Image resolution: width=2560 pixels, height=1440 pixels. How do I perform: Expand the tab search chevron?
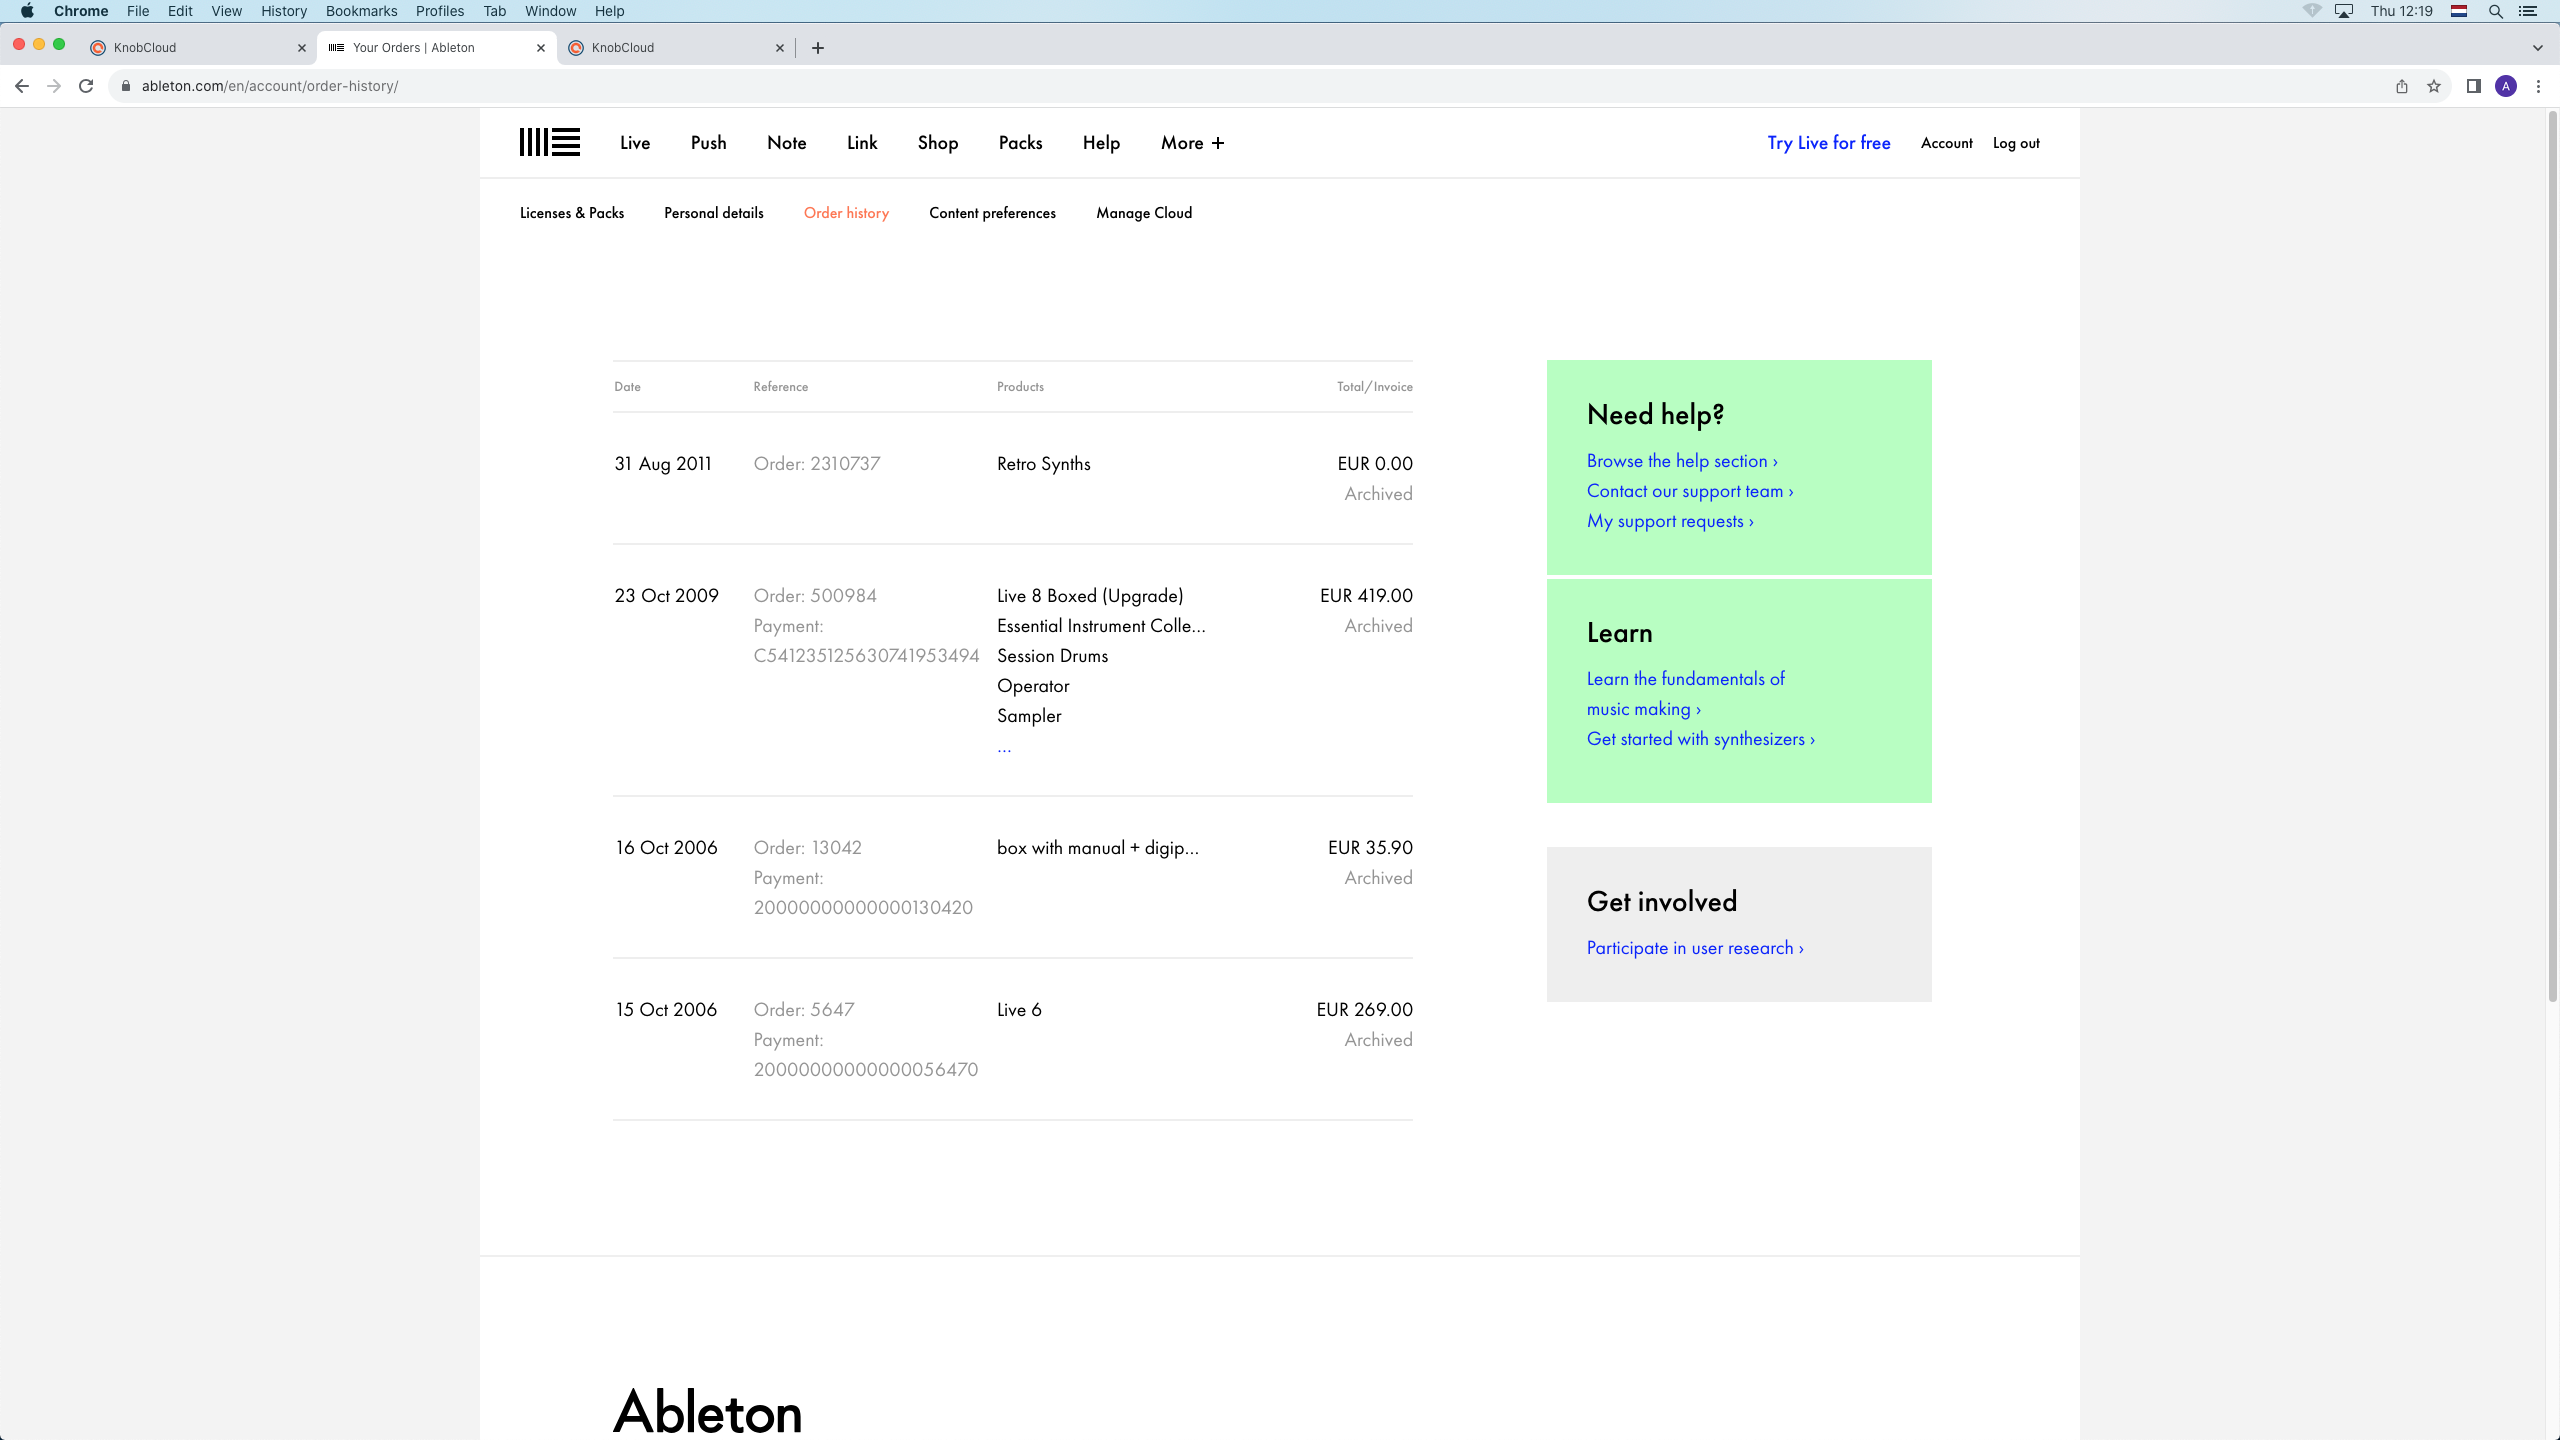(2537, 48)
